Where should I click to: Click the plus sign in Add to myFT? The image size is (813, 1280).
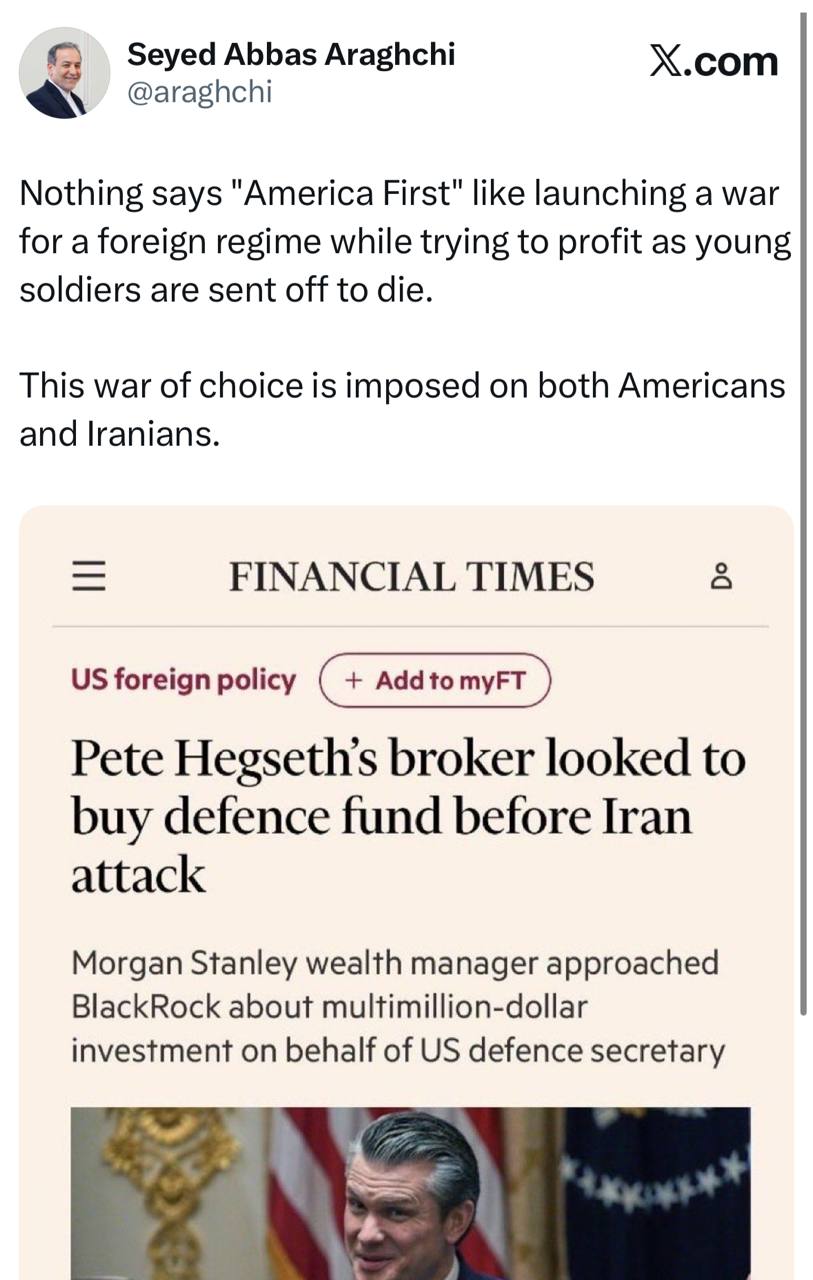[353, 681]
